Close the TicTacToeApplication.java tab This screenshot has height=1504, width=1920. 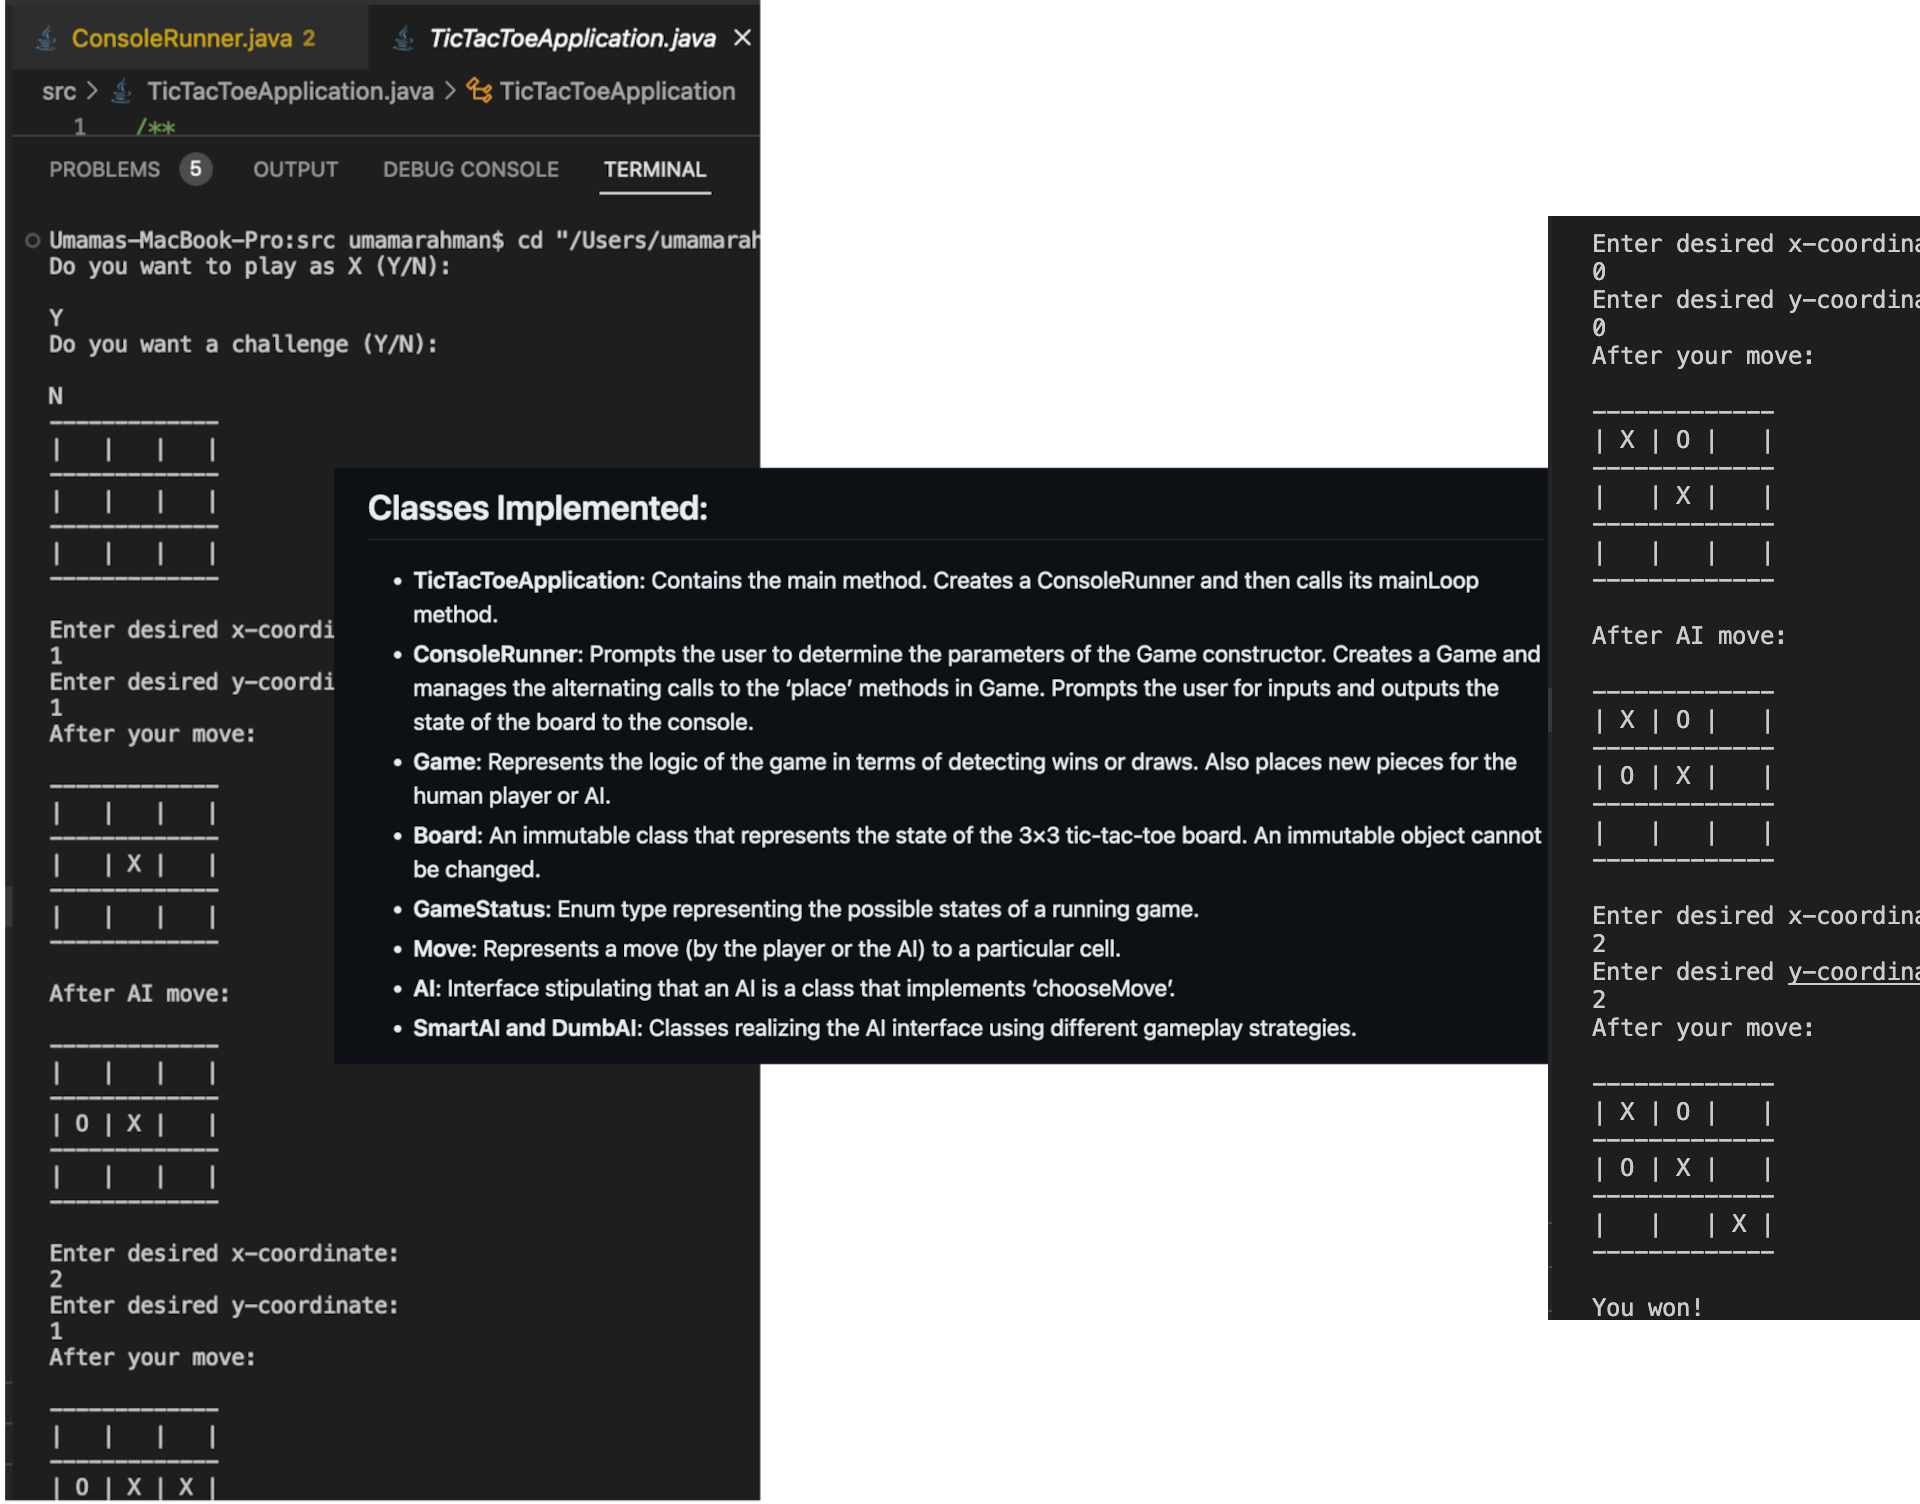tap(742, 38)
